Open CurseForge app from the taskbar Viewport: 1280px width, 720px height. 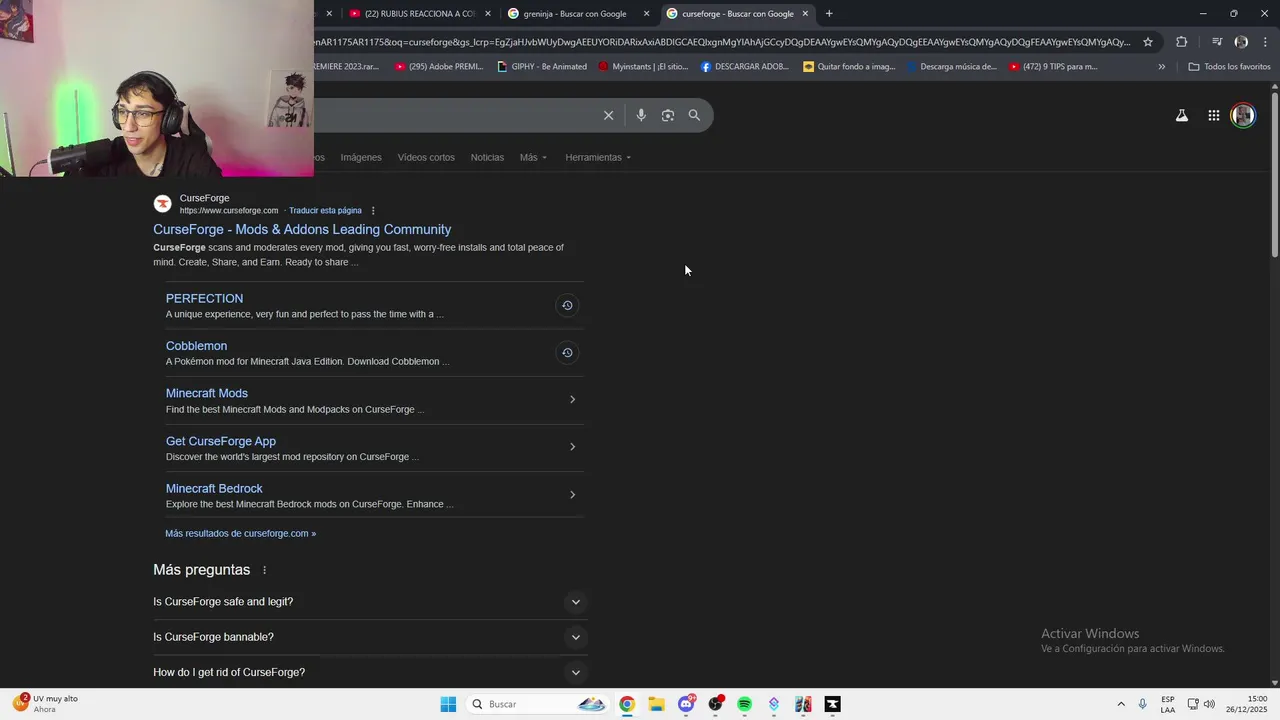(x=832, y=704)
